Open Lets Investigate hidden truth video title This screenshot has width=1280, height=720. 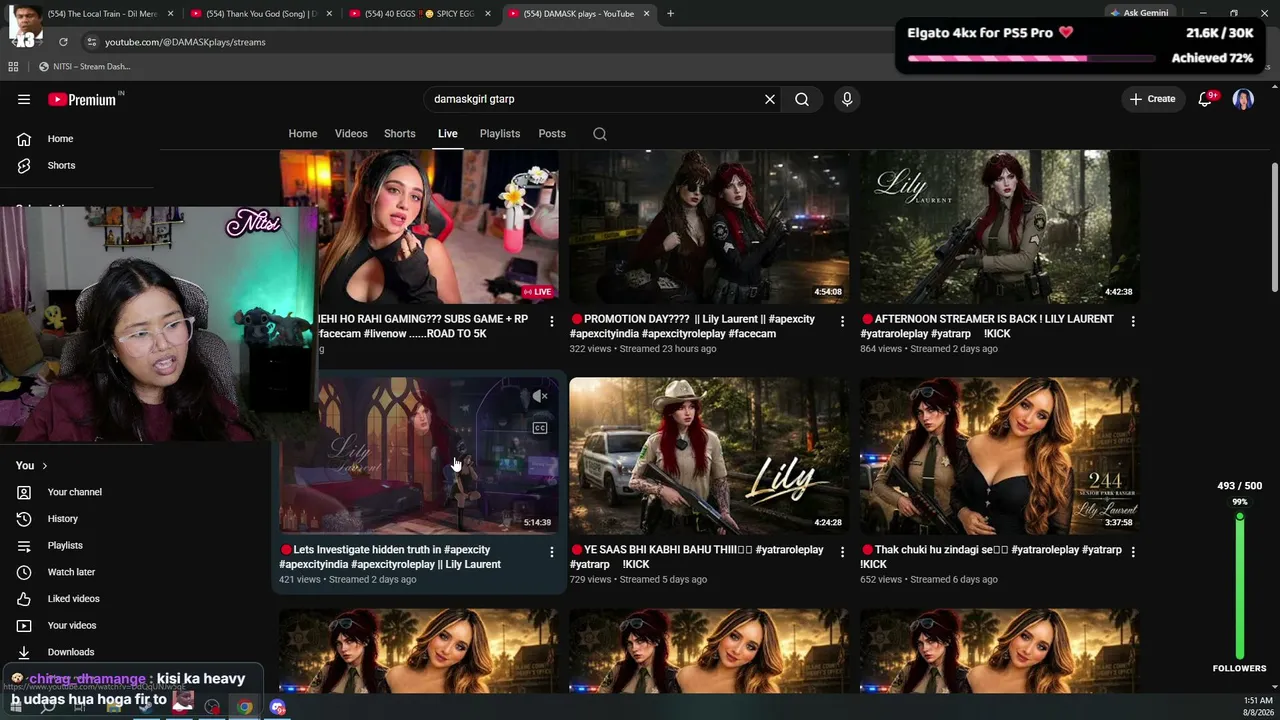390,557
